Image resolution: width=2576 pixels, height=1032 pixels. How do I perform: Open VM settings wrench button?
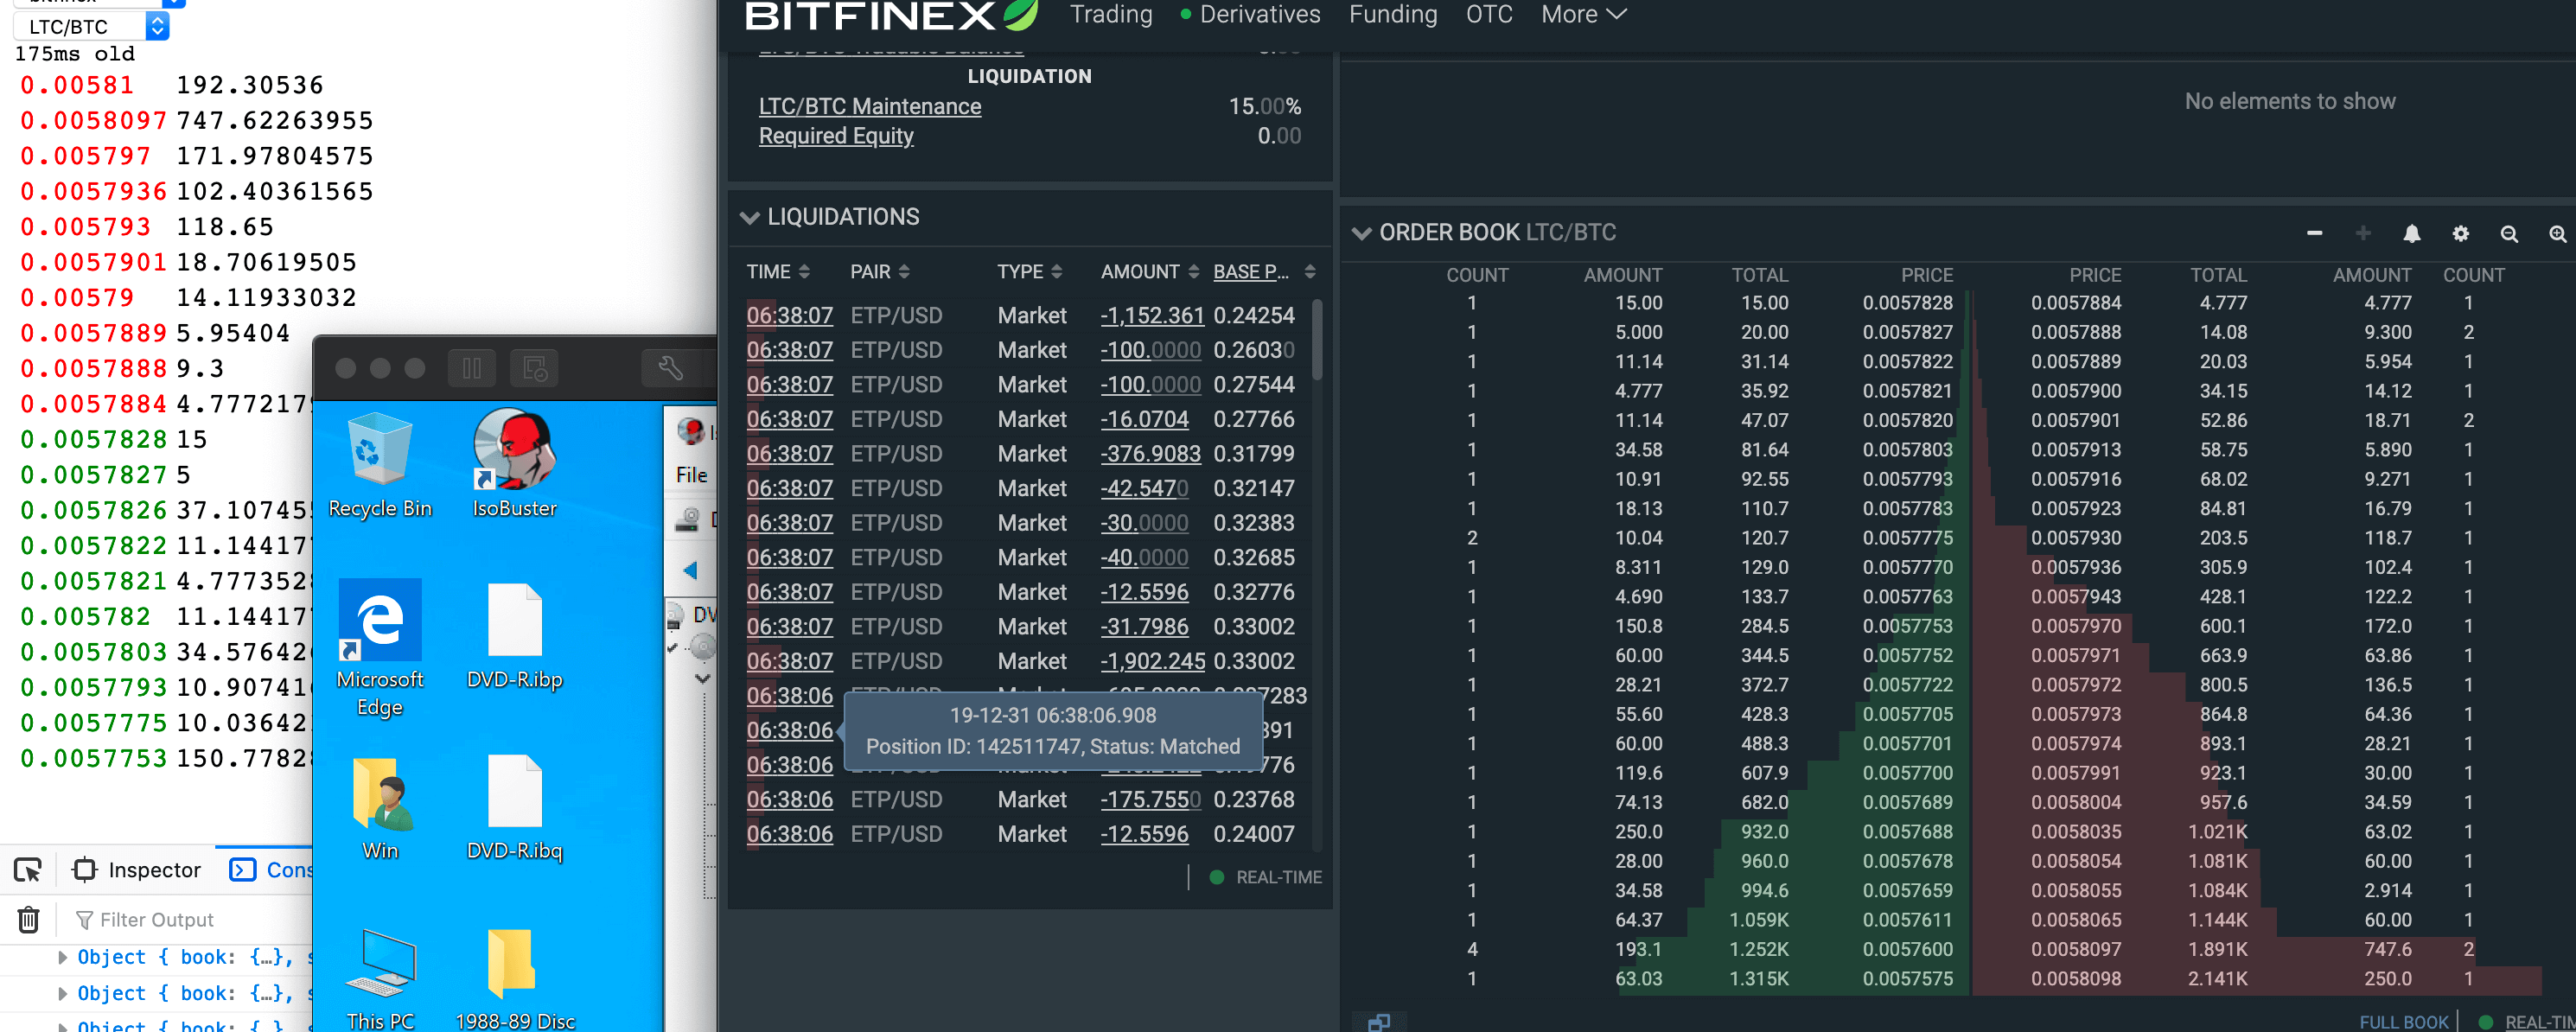tap(670, 368)
